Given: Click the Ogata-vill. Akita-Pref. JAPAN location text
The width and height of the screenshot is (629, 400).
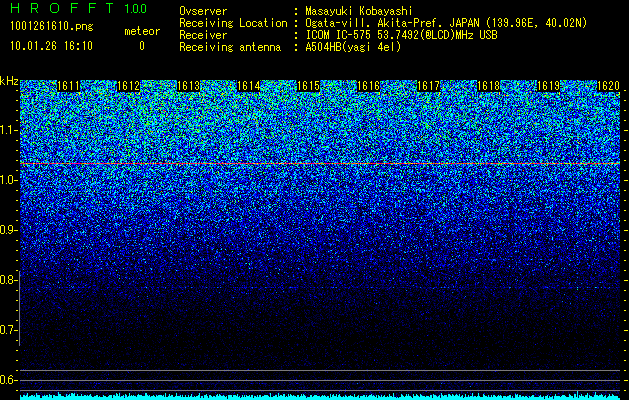Looking at the screenshot, I should [446, 23].
